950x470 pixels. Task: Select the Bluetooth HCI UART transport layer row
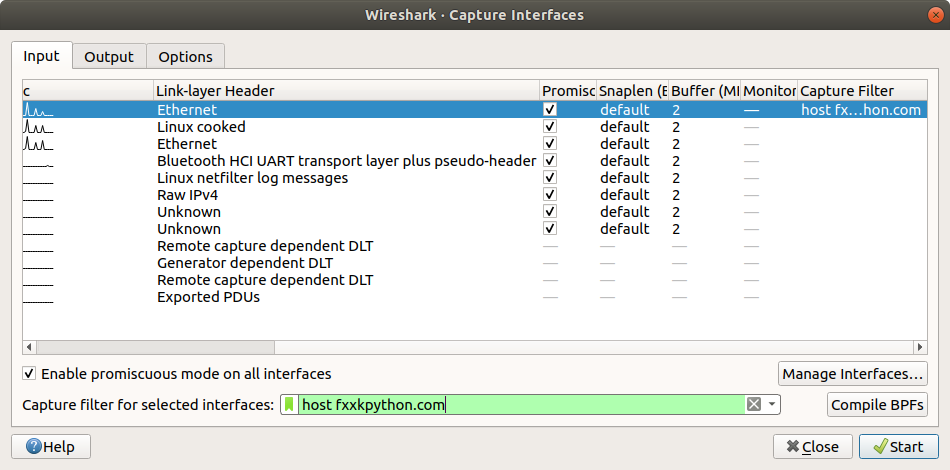tap(474, 161)
